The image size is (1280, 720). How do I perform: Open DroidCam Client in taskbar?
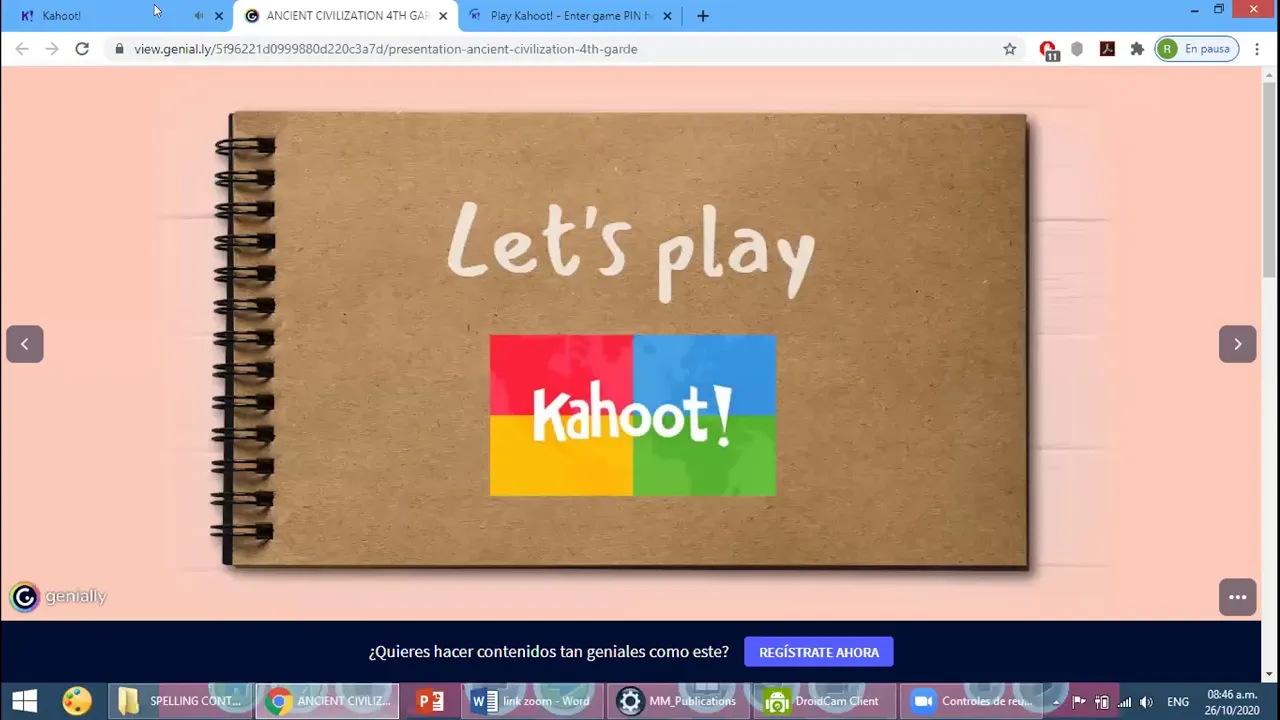[824, 701]
